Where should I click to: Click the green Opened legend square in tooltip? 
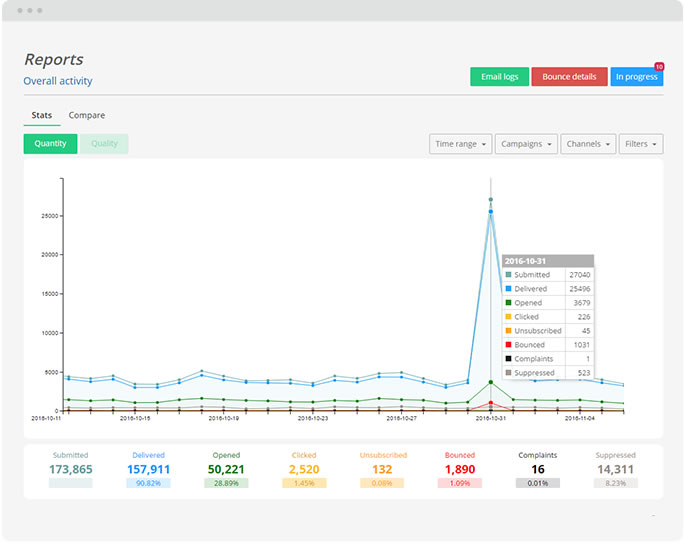pyautogui.click(x=507, y=303)
